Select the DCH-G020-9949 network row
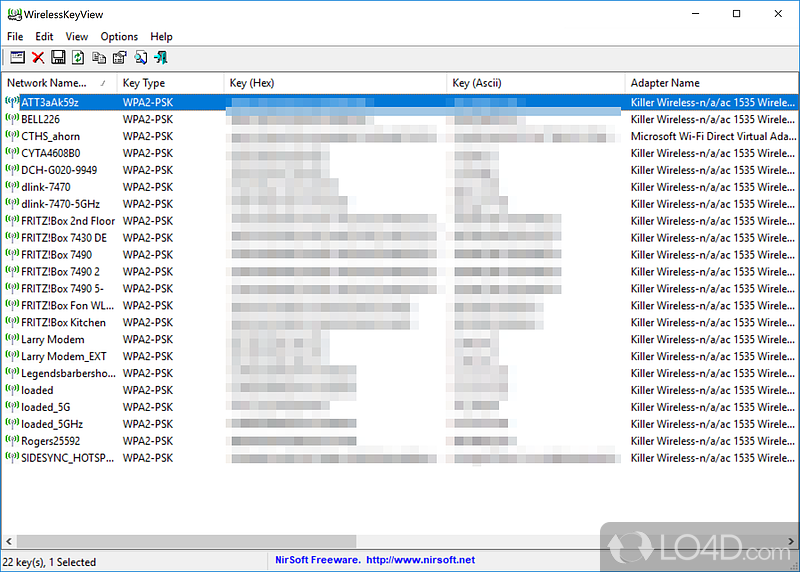This screenshot has height=572, width=800. [x=400, y=170]
